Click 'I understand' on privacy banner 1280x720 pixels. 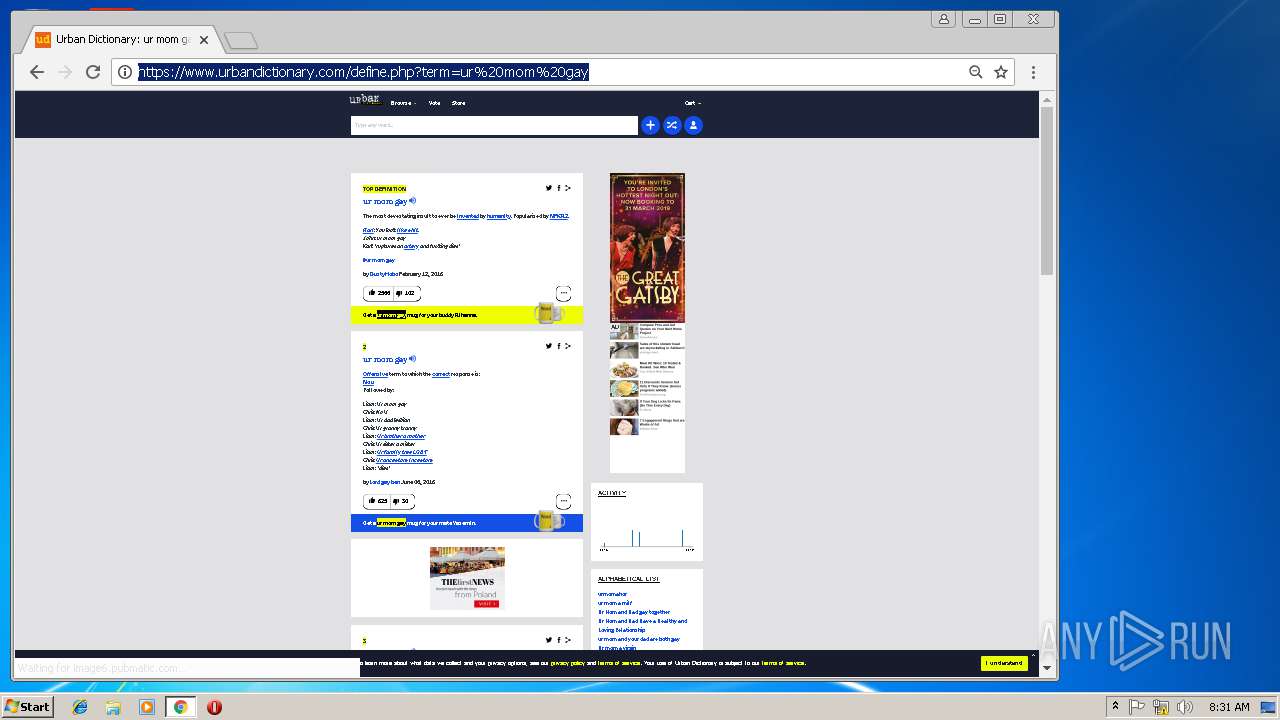coord(1004,663)
